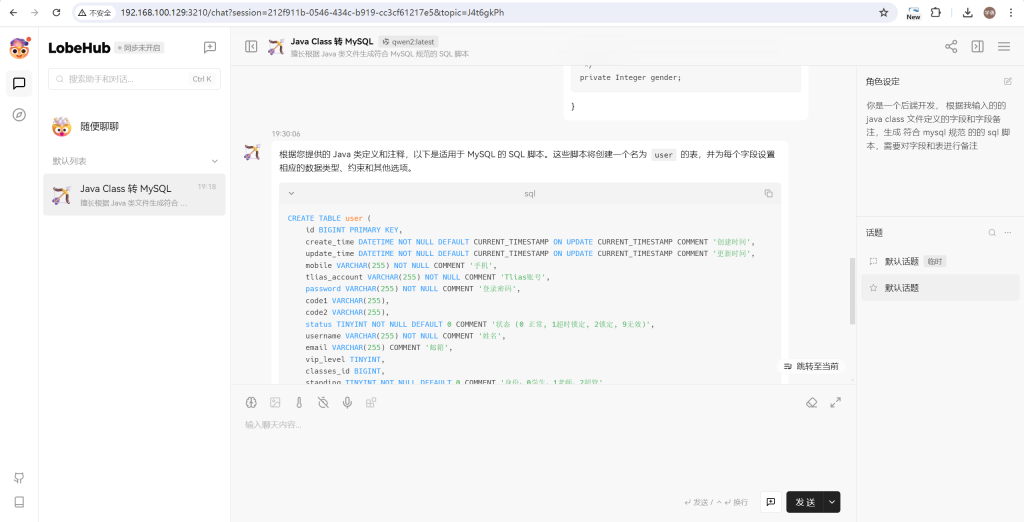
Task: Create new assistant via plus-chat icon
Action: pyautogui.click(x=210, y=47)
